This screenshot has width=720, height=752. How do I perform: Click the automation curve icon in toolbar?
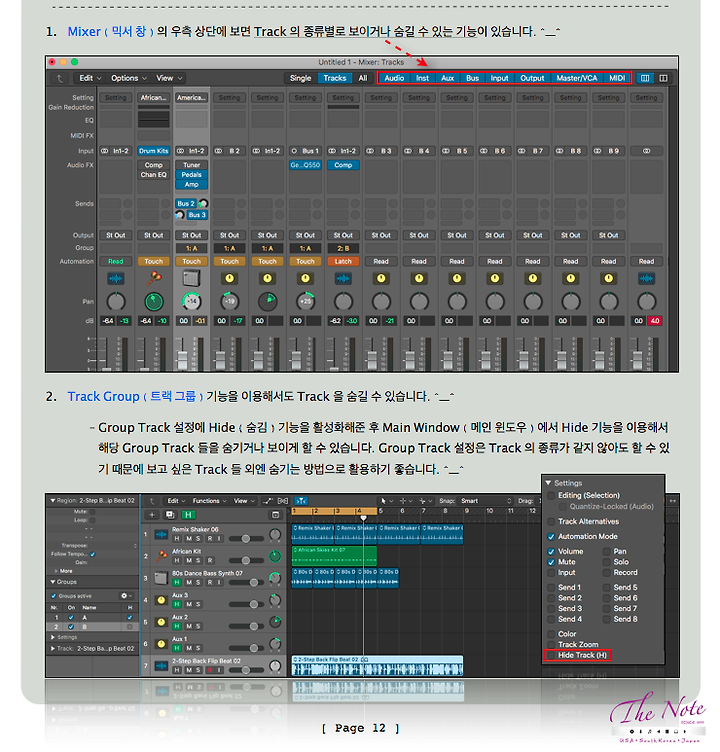[268, 501]
